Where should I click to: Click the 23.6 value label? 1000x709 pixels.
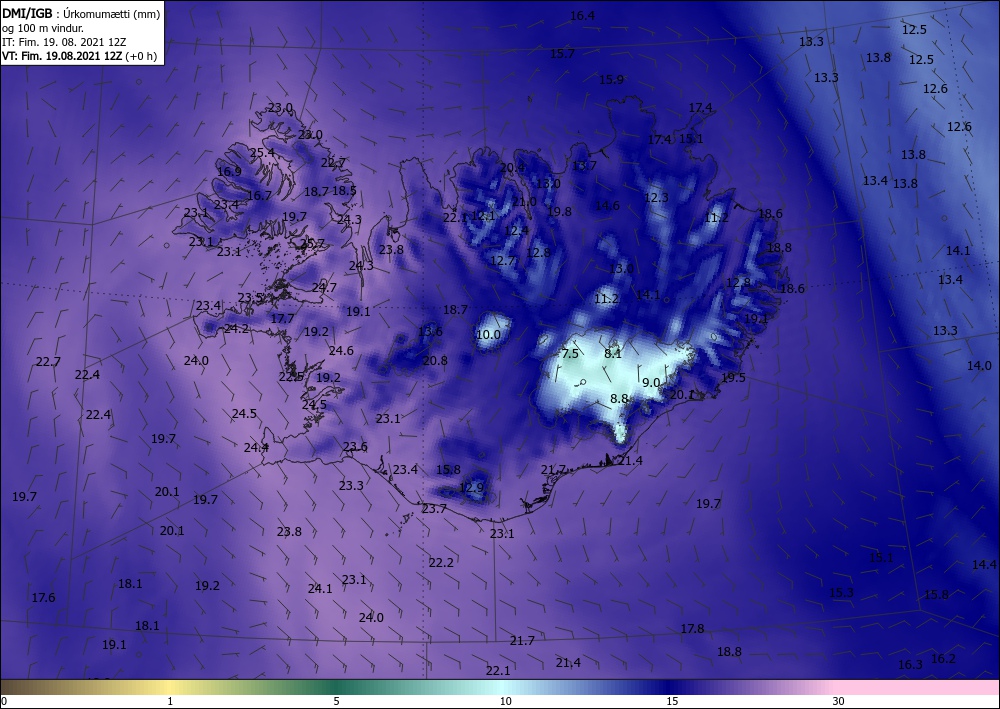pyautogui.click(x=355, y=447)
